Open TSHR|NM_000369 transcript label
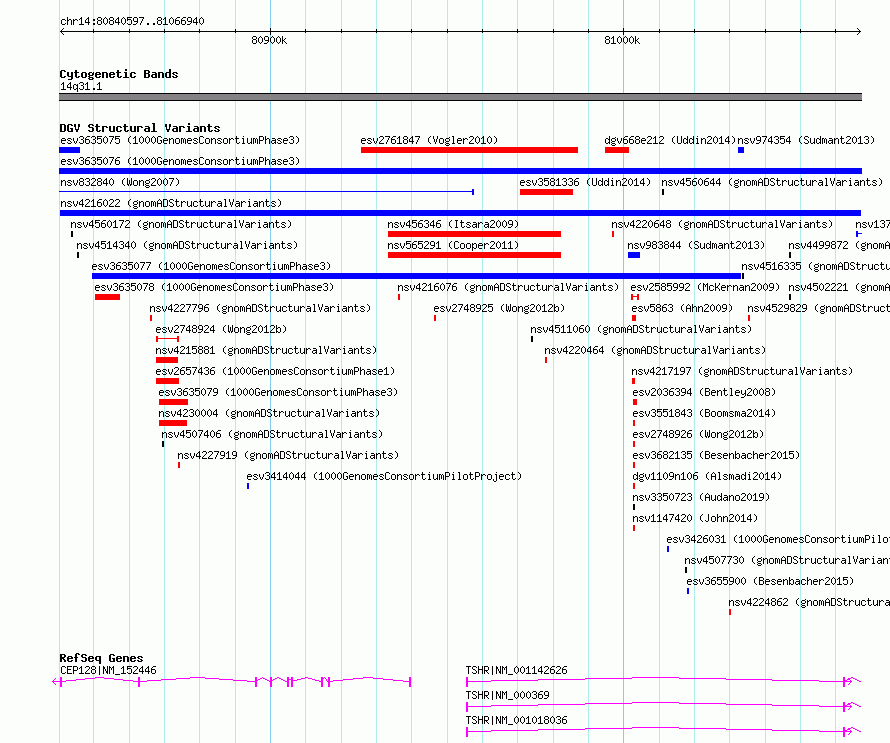Viewport: 890px width, 743px height. (507, 695)
